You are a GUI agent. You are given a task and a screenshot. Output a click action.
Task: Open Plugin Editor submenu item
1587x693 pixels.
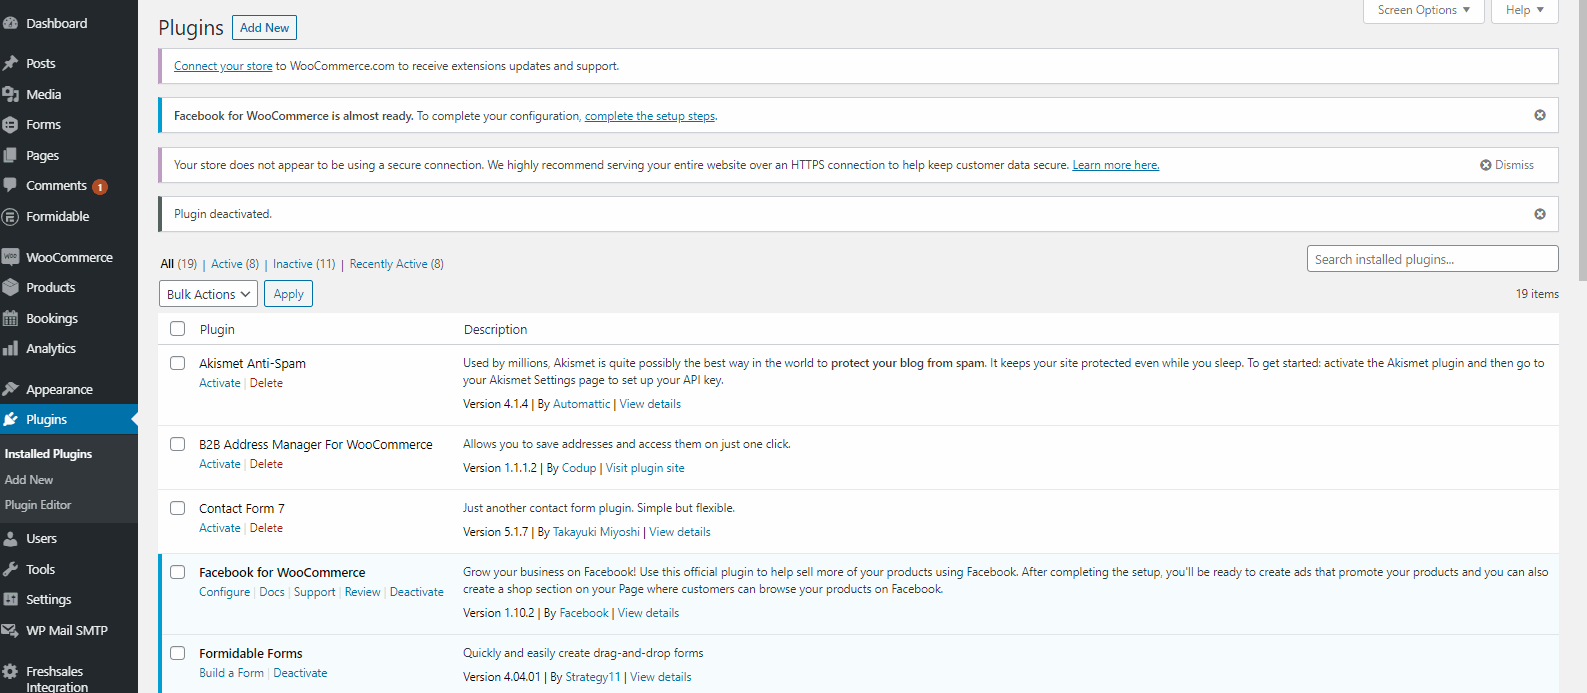[x=38, y=505]
